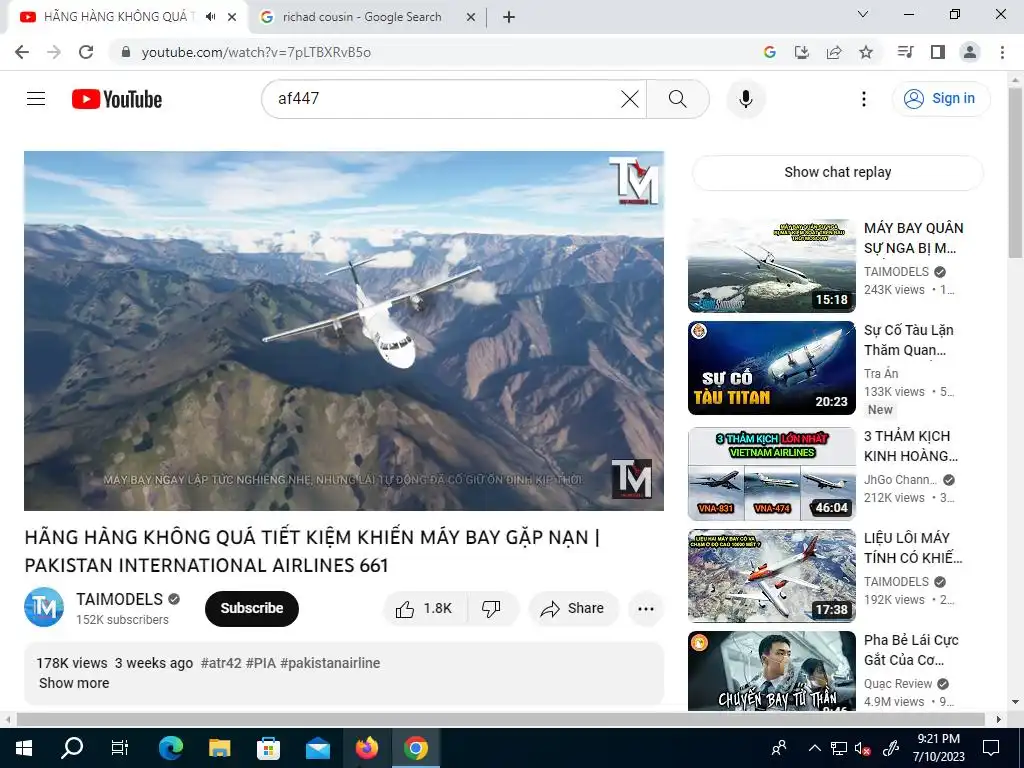Open Task View on taskbar
Image resolution: width=1024 pixels, height=768 pixels.
click(120, 748)
